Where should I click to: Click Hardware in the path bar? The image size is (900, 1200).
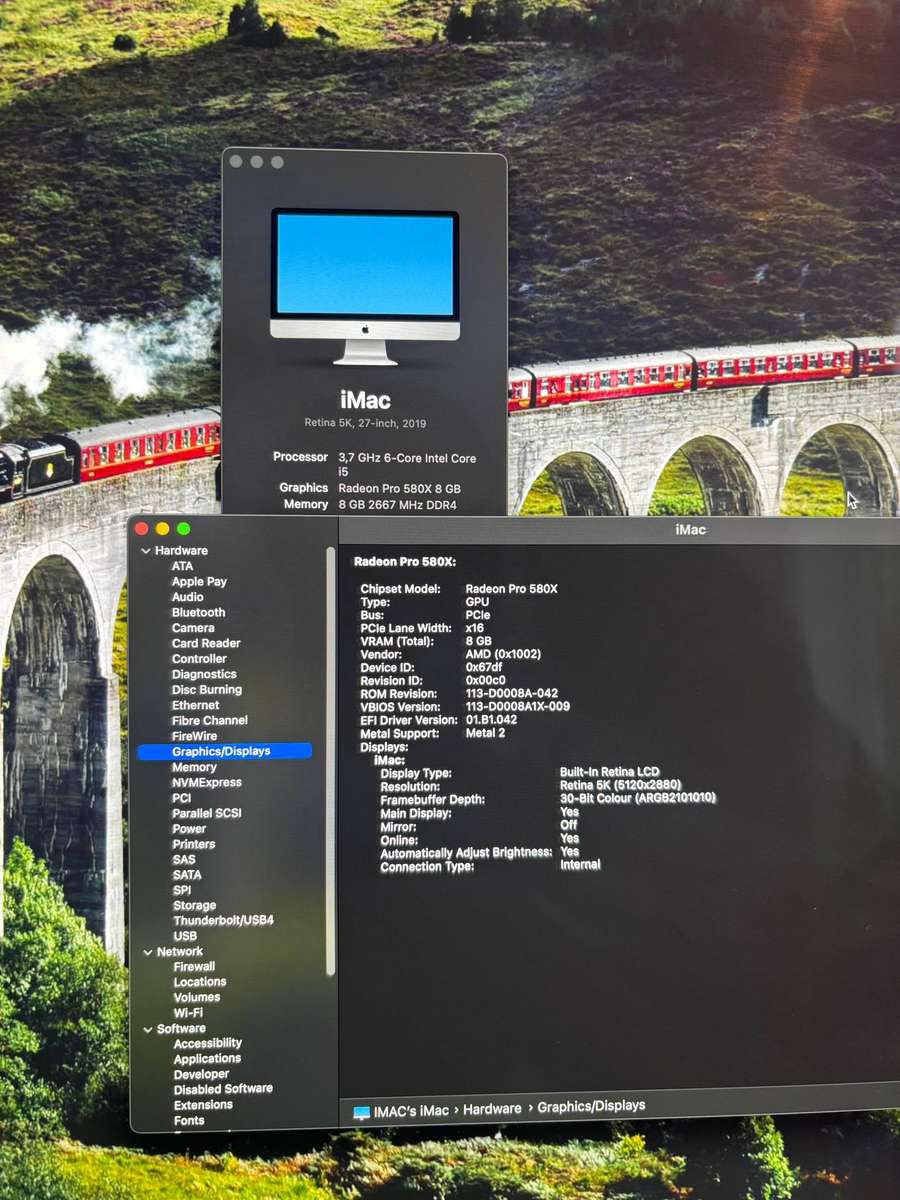point(492,1109)
